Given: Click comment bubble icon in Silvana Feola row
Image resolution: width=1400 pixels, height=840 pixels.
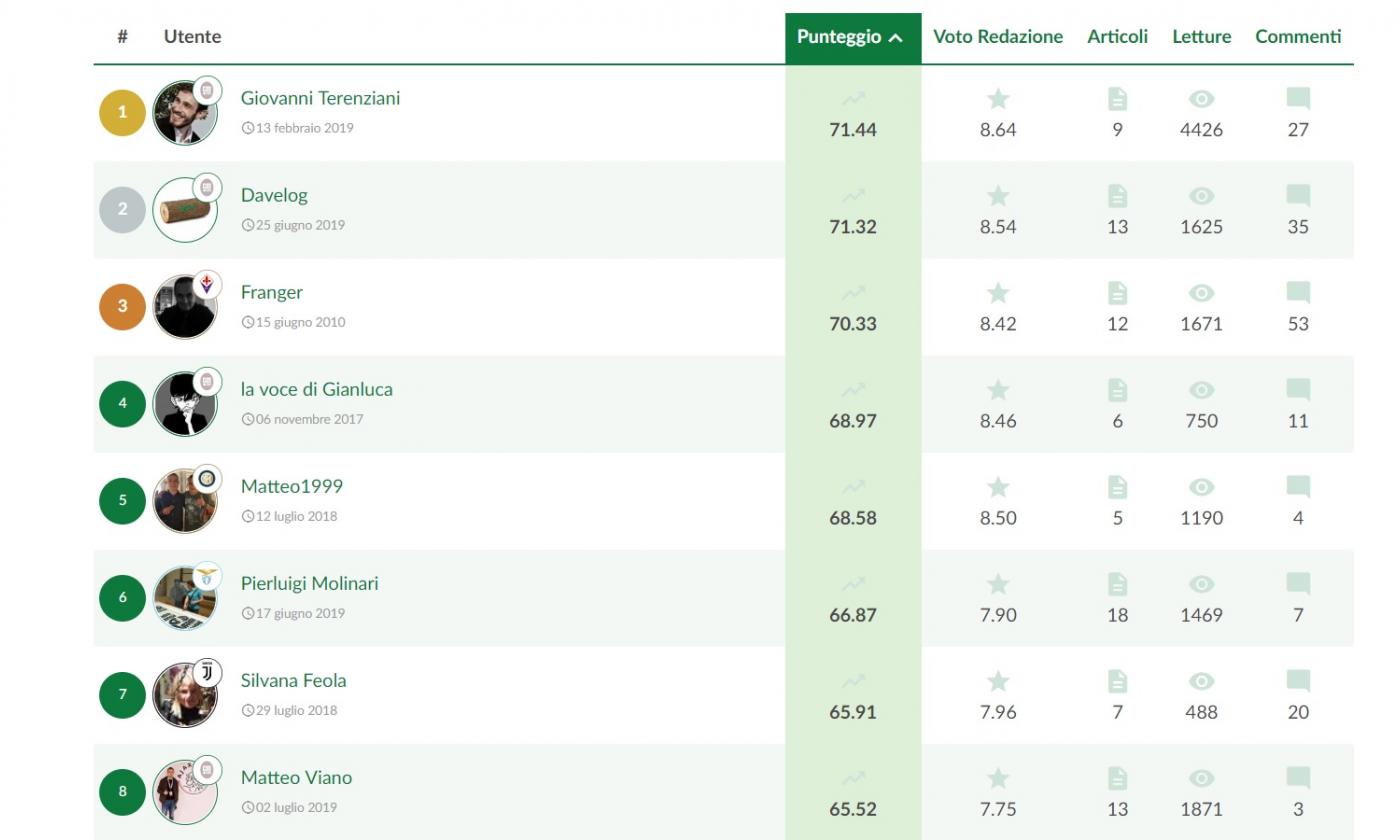Looking at the screenshot, I should pyautogui.click(x=1298, y=681).
